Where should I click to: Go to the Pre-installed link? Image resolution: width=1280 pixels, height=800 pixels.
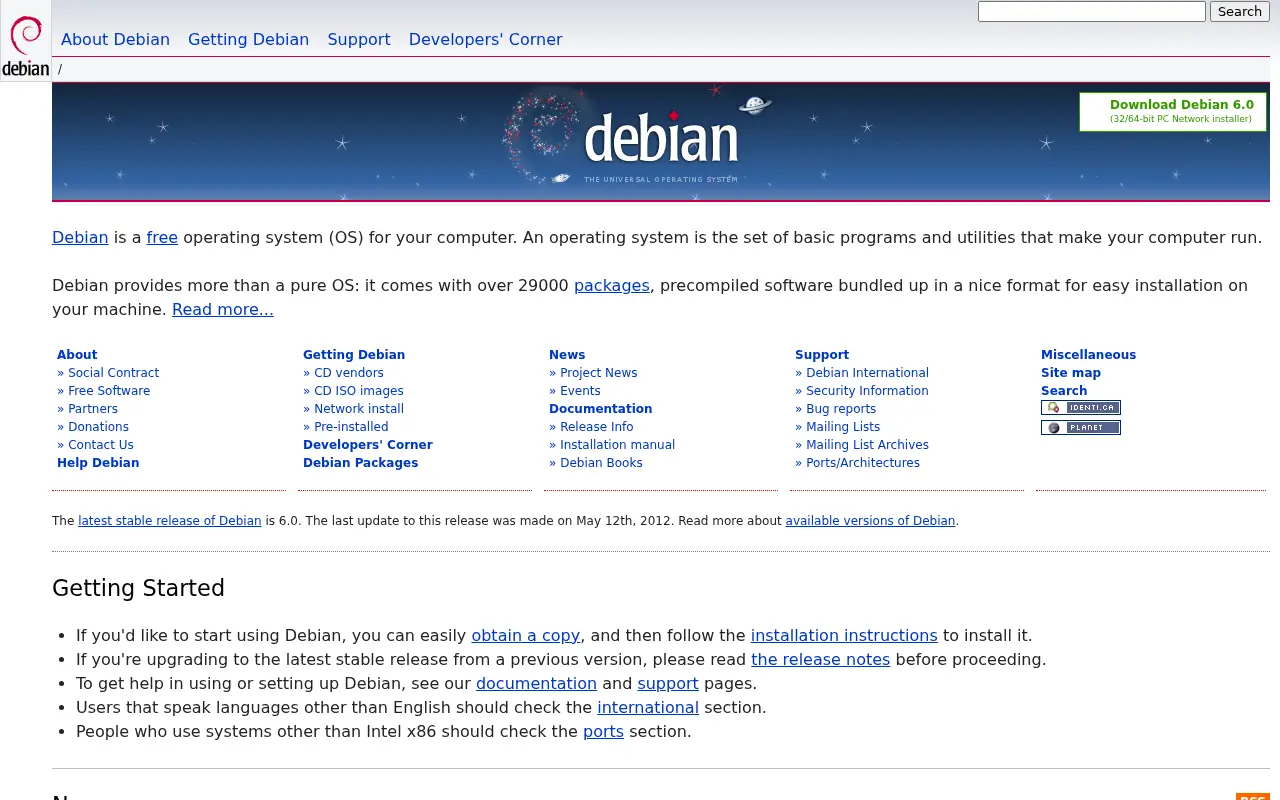point(351,427)
